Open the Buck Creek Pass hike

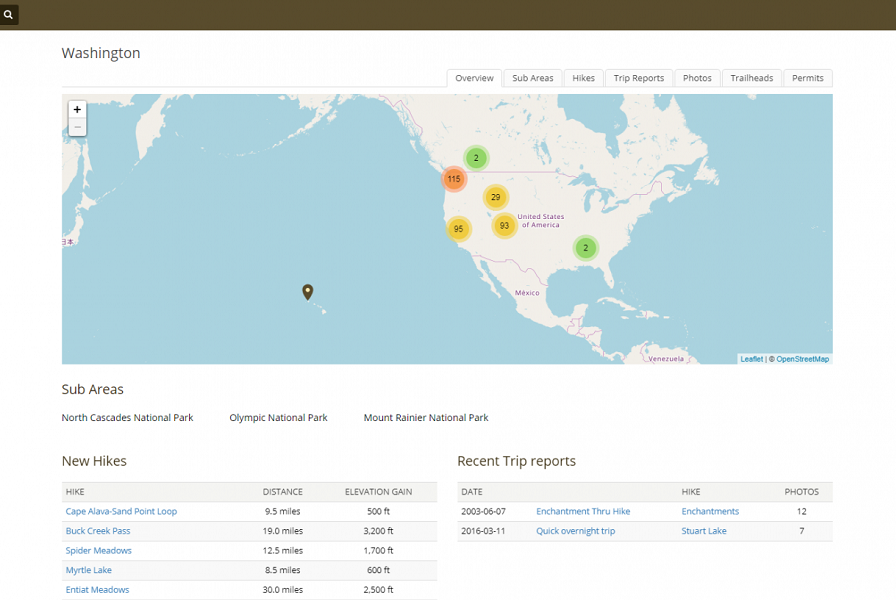point(98,531)
